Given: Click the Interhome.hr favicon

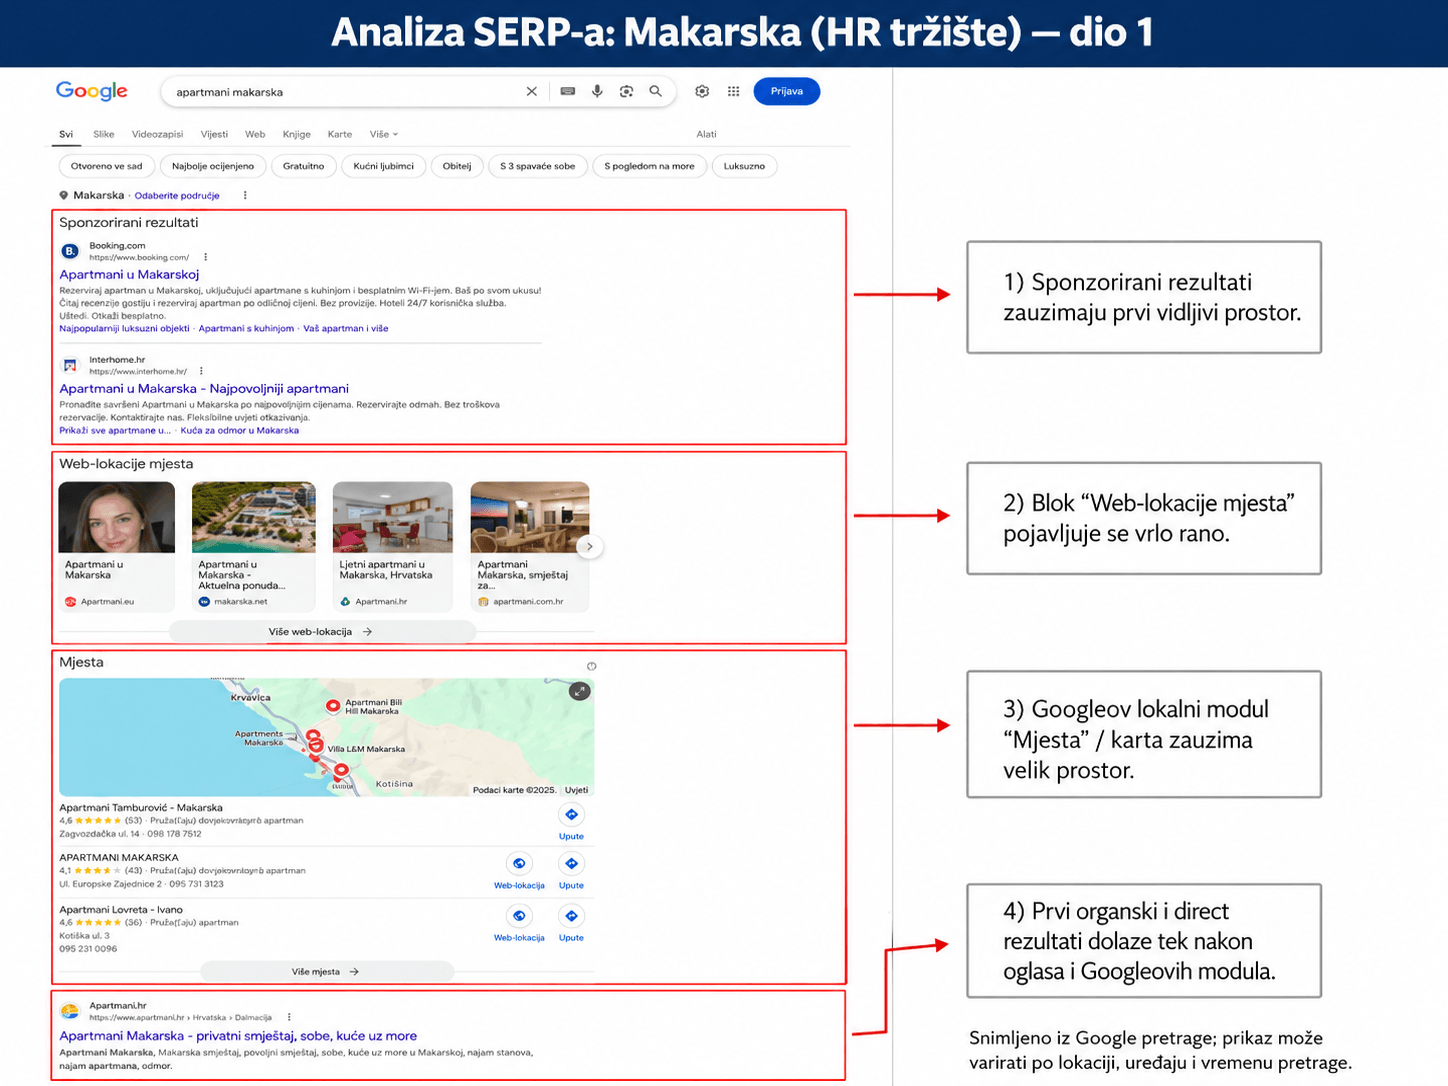Looking at the screenshot, I should [x=70, y=365].
